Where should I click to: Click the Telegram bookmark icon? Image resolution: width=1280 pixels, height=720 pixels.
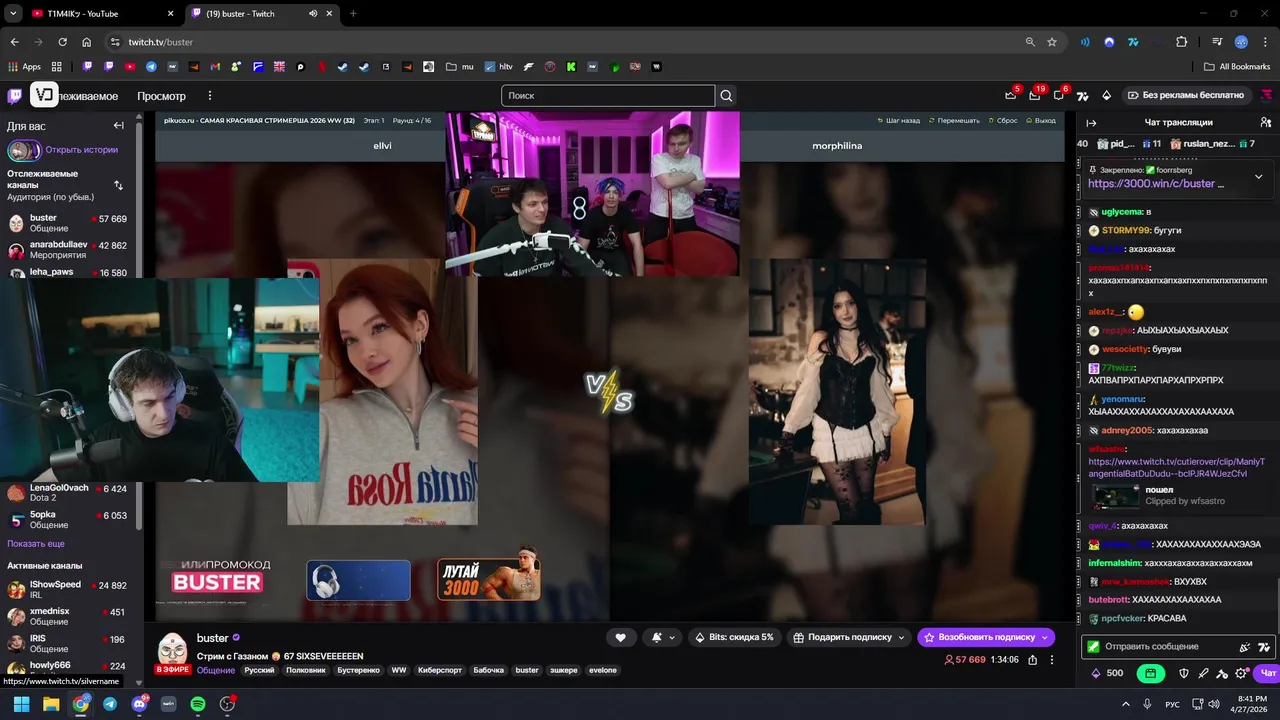tap(151, 67)
